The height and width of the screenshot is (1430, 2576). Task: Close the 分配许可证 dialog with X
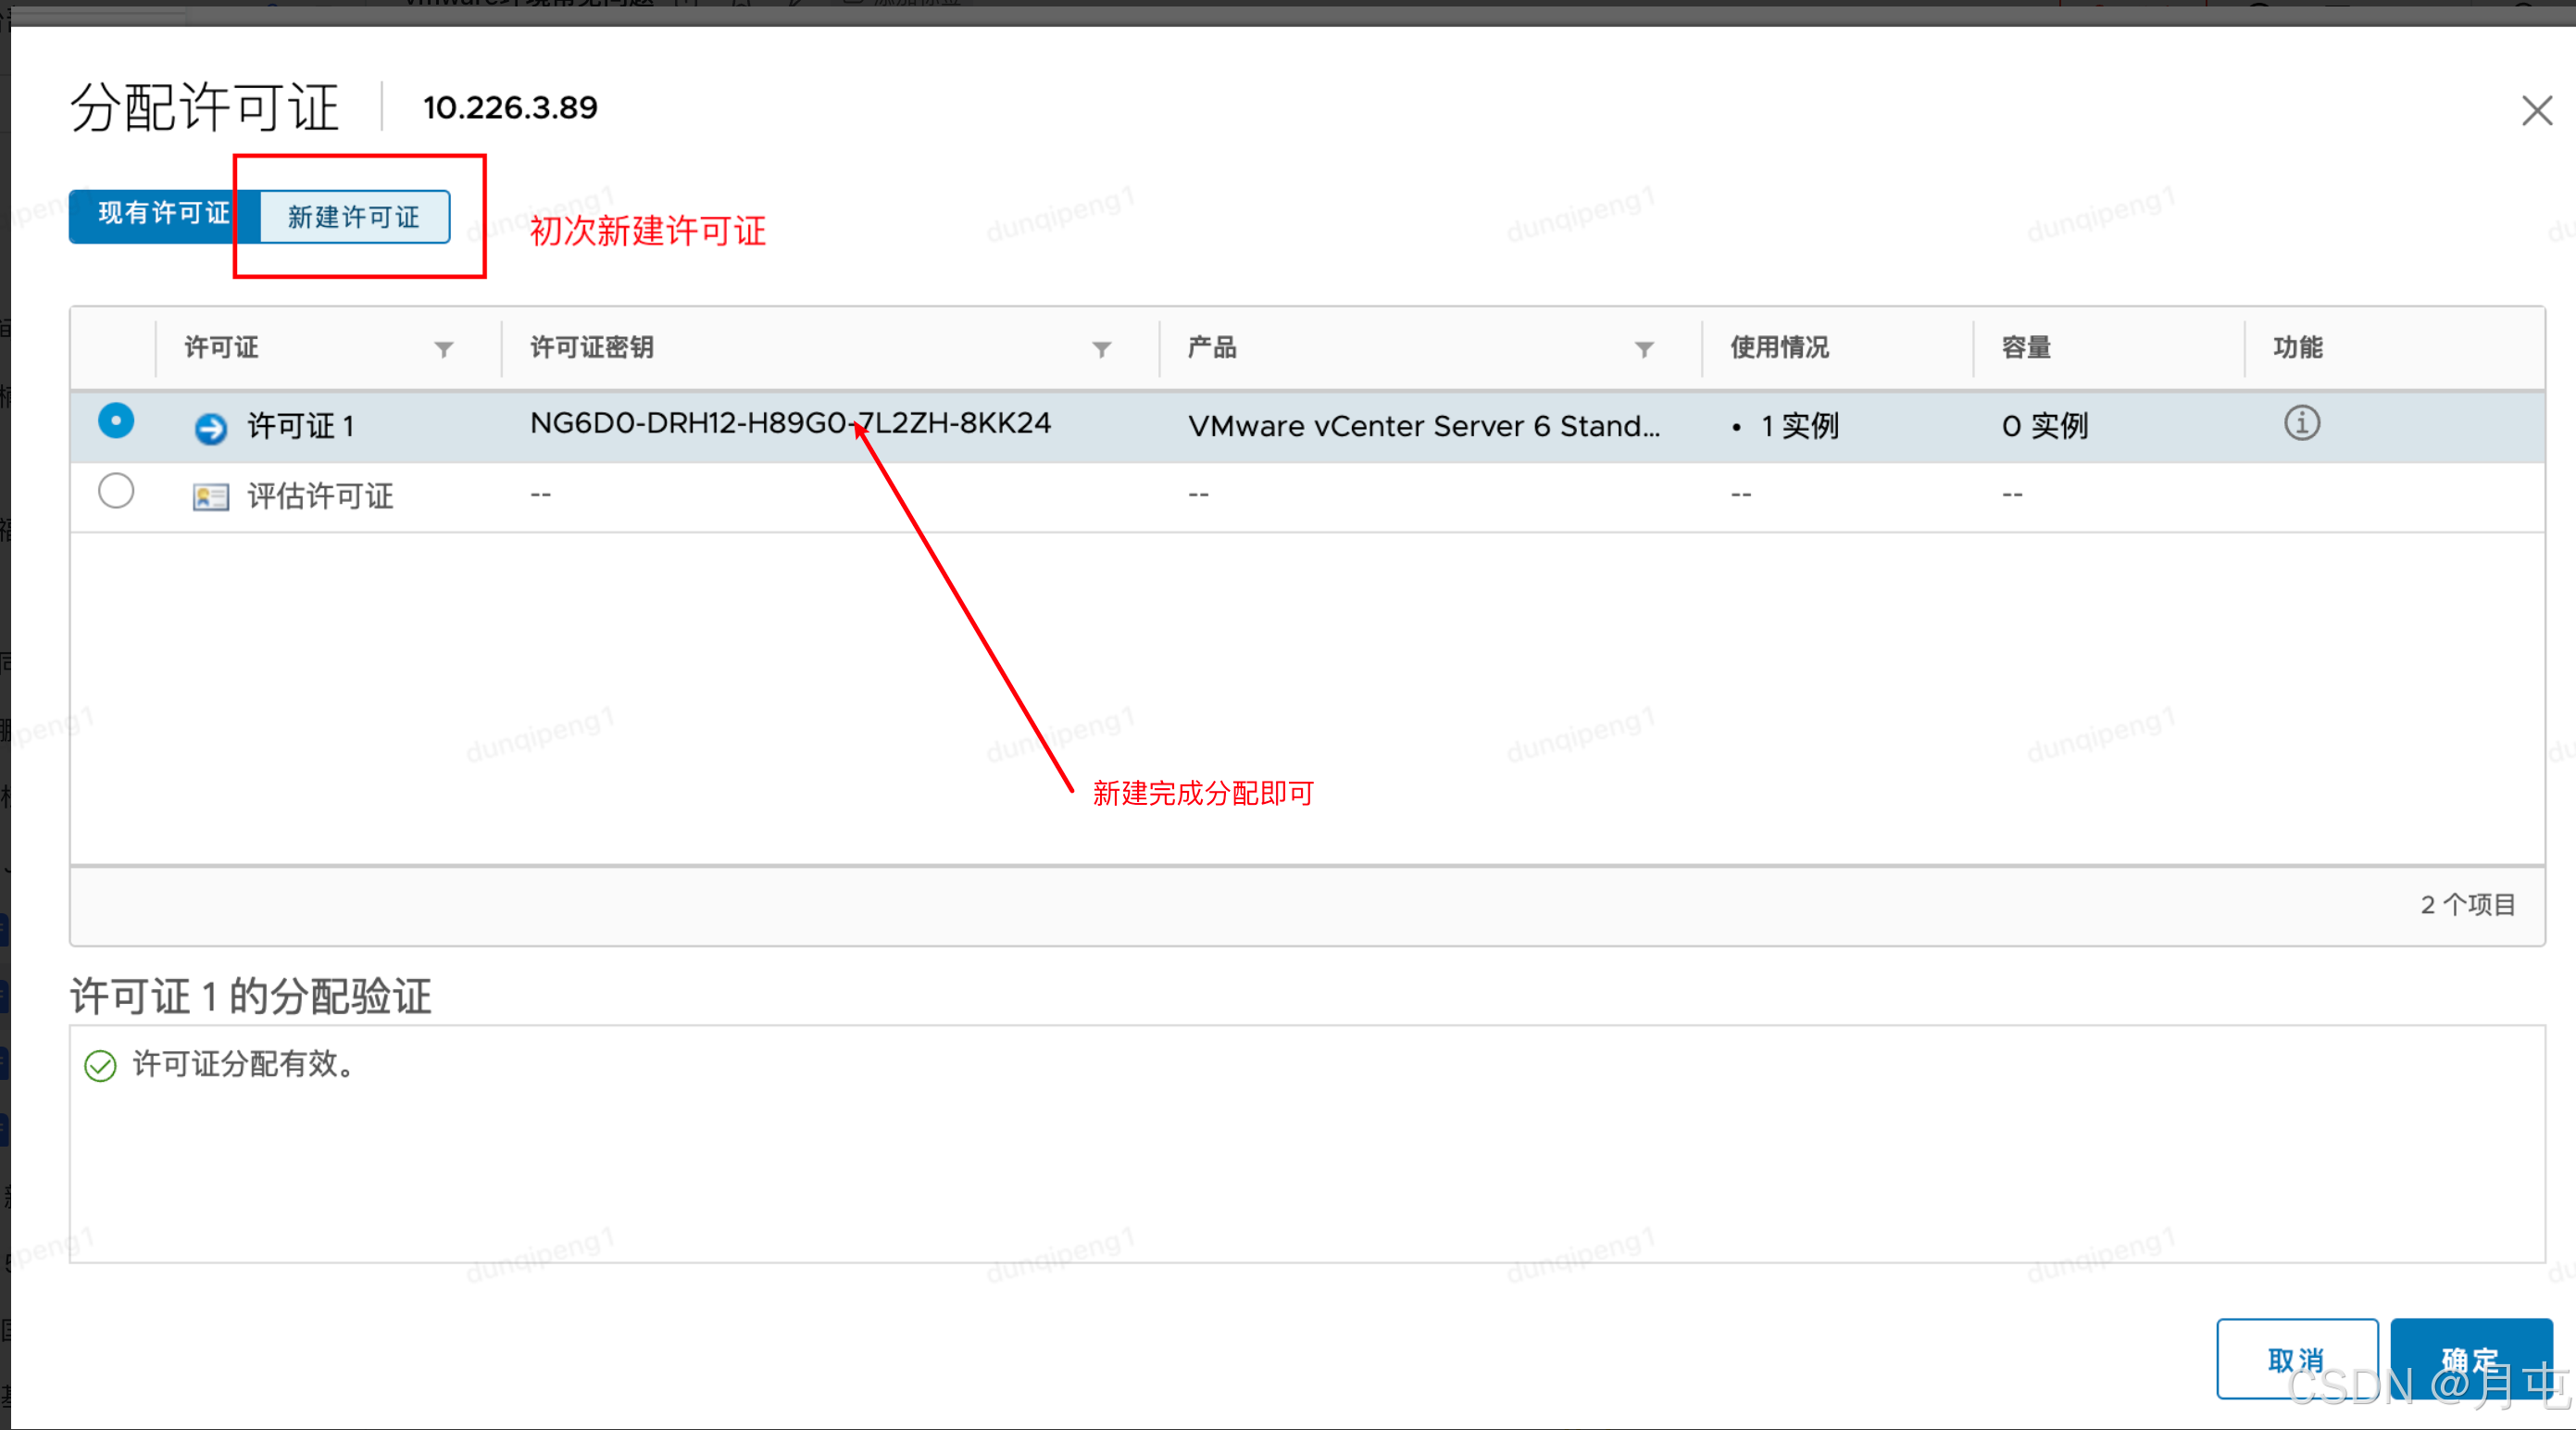pos(2536,111)
